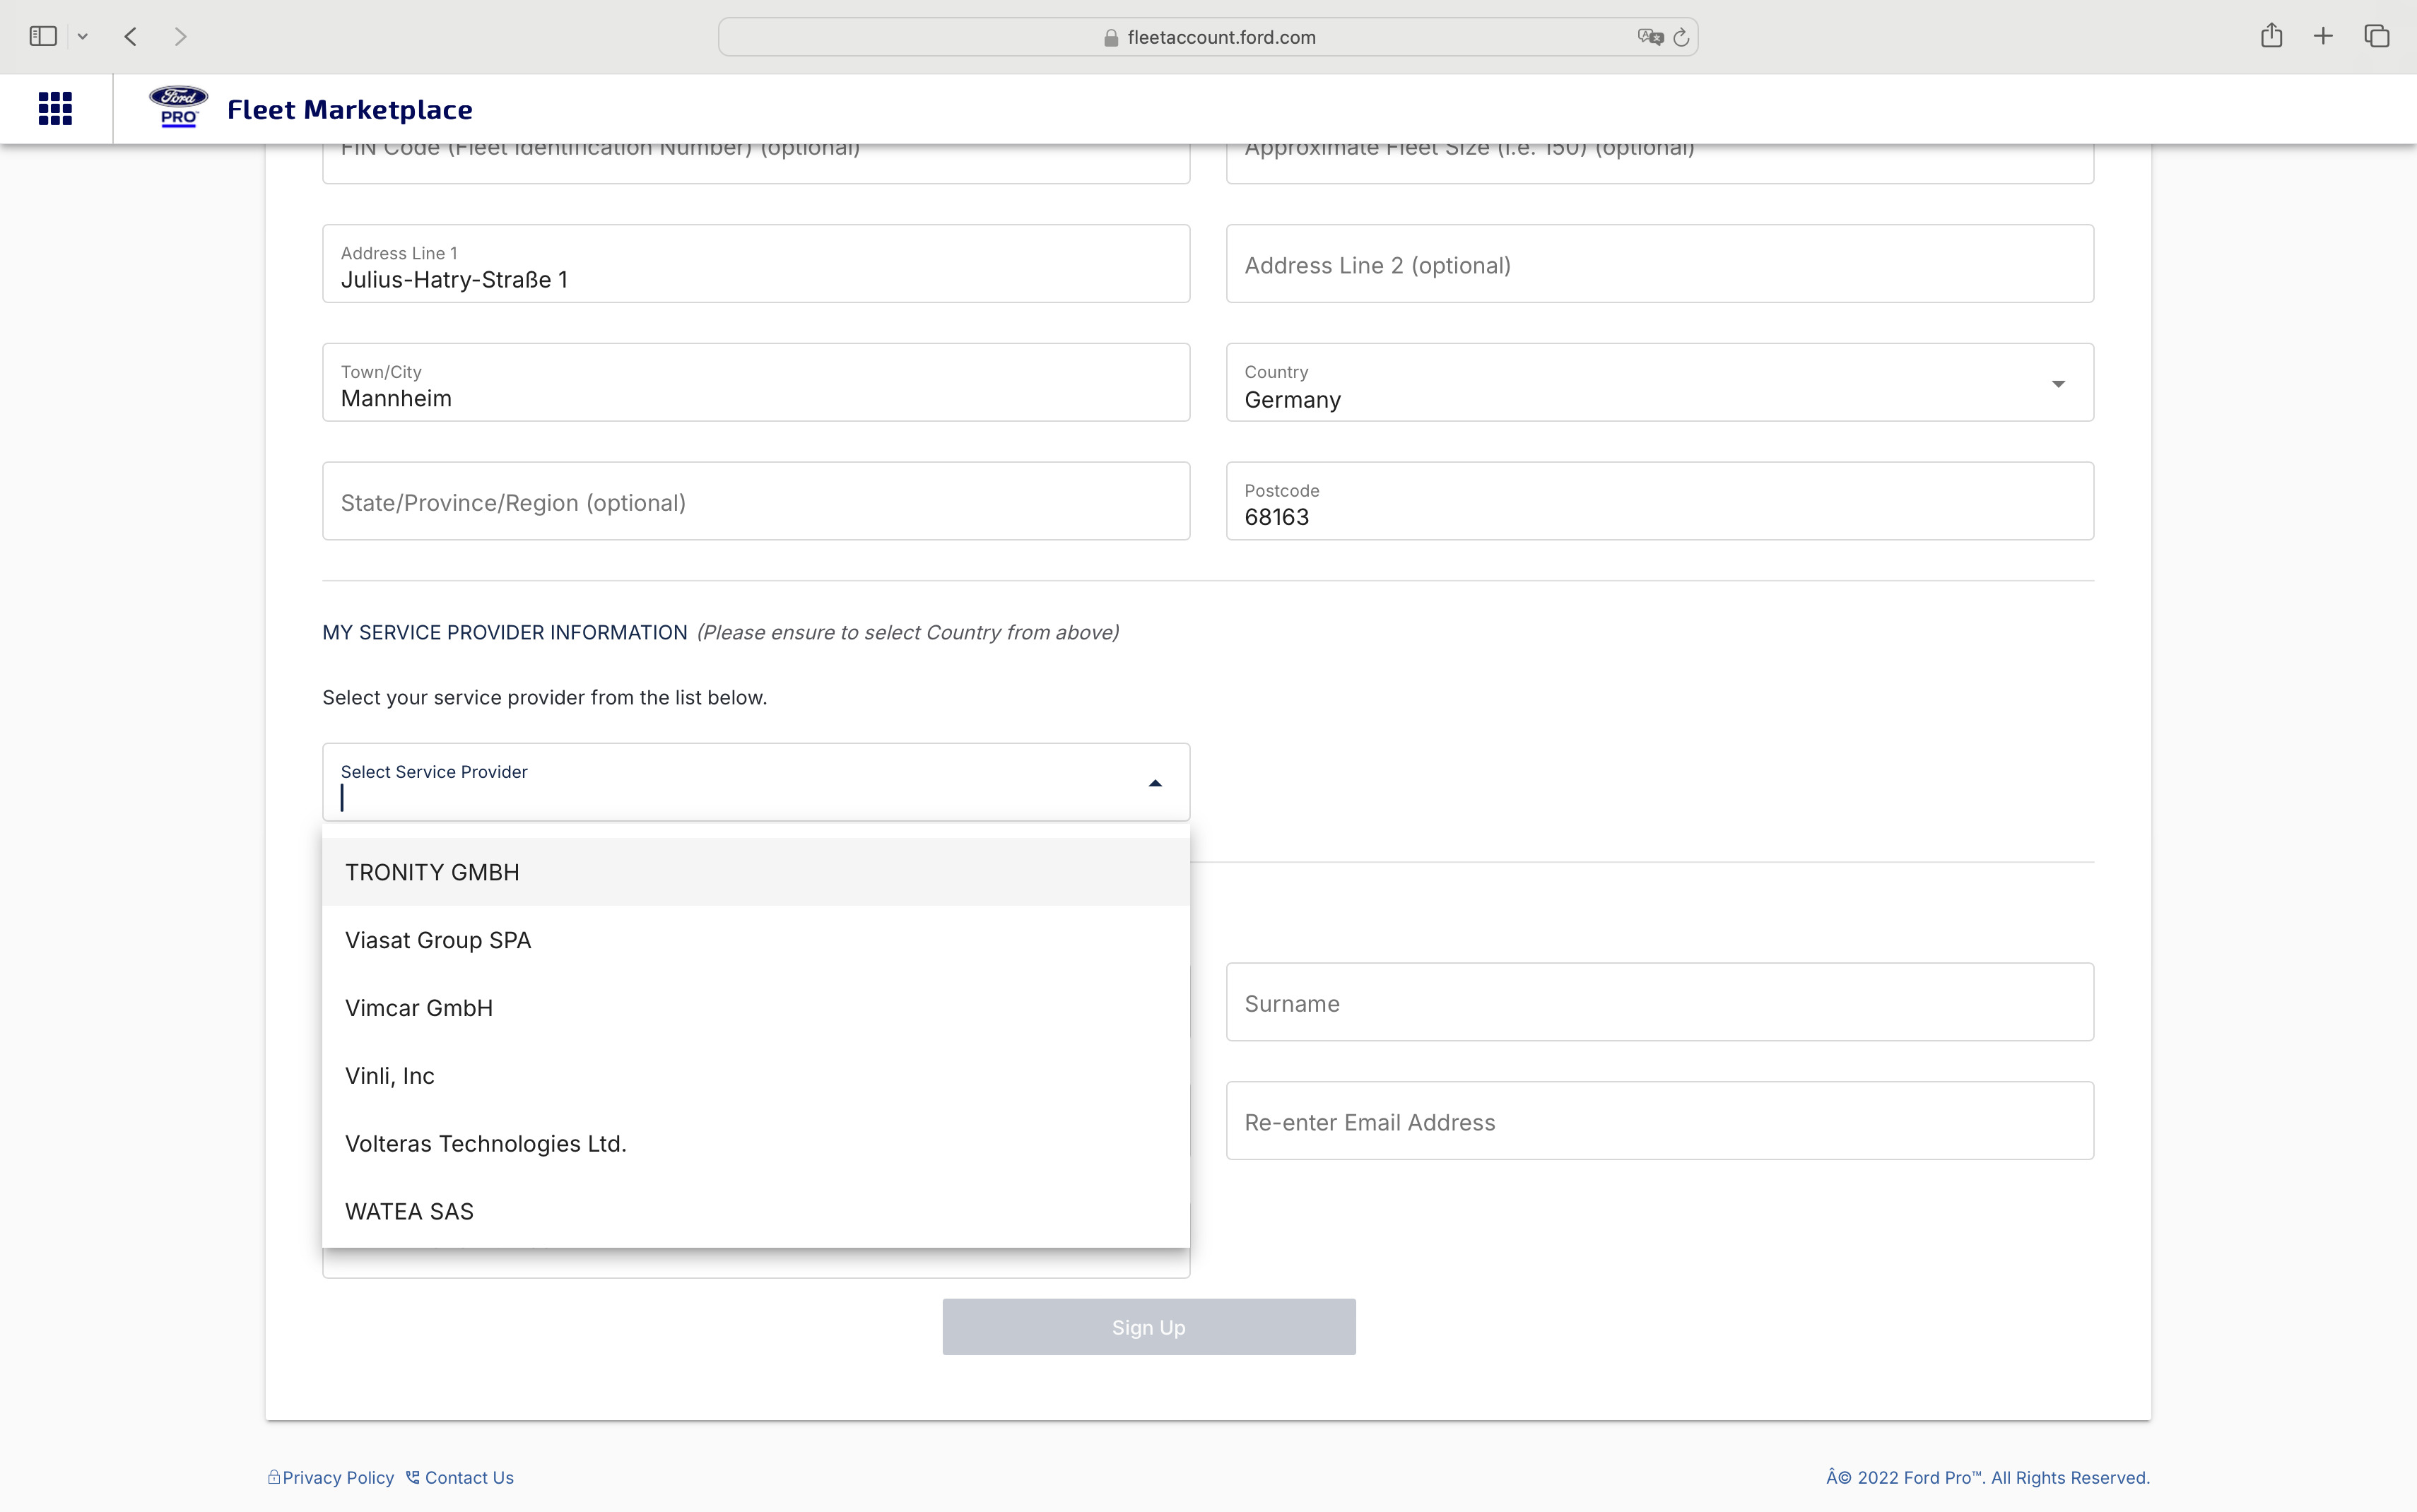The height and width of the screenshot is (1512, 2417).
Task: Click the FIN Code field
Action: [756, 163]
